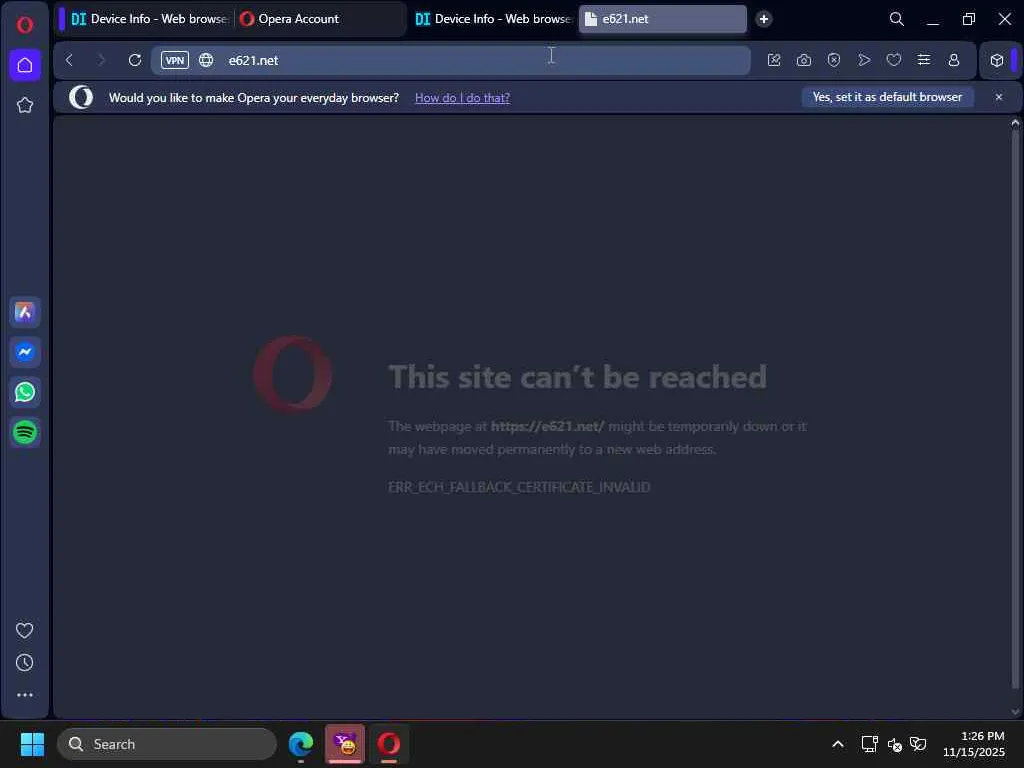Launch Aria AI from the sidebar
This screenshot has width=1024, height=768.
[25, 312]
